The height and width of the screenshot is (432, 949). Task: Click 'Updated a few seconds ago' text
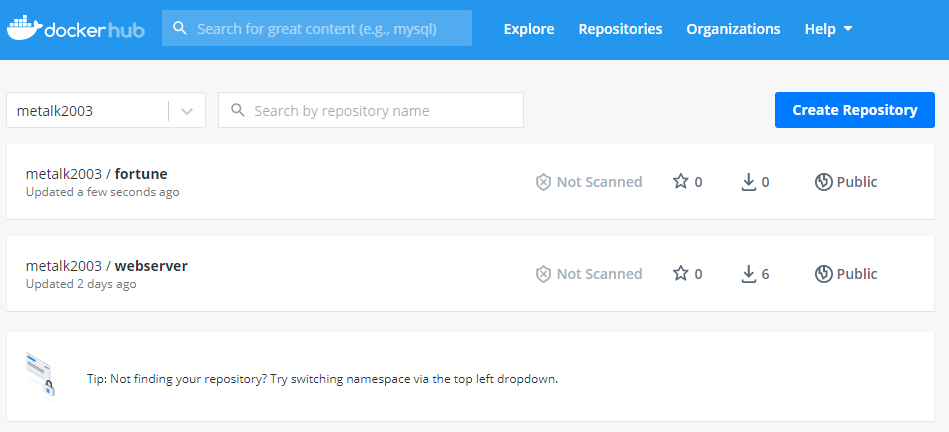[102, 192]
